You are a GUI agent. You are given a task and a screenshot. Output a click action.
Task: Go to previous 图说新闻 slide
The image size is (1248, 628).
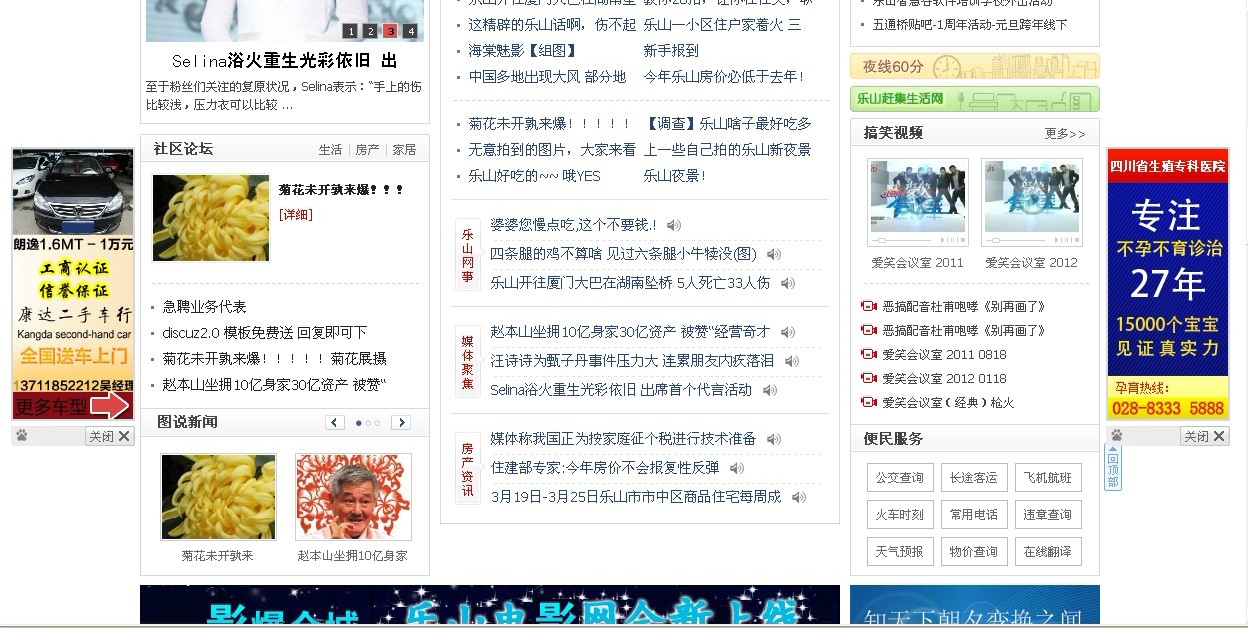click(335, 423)
